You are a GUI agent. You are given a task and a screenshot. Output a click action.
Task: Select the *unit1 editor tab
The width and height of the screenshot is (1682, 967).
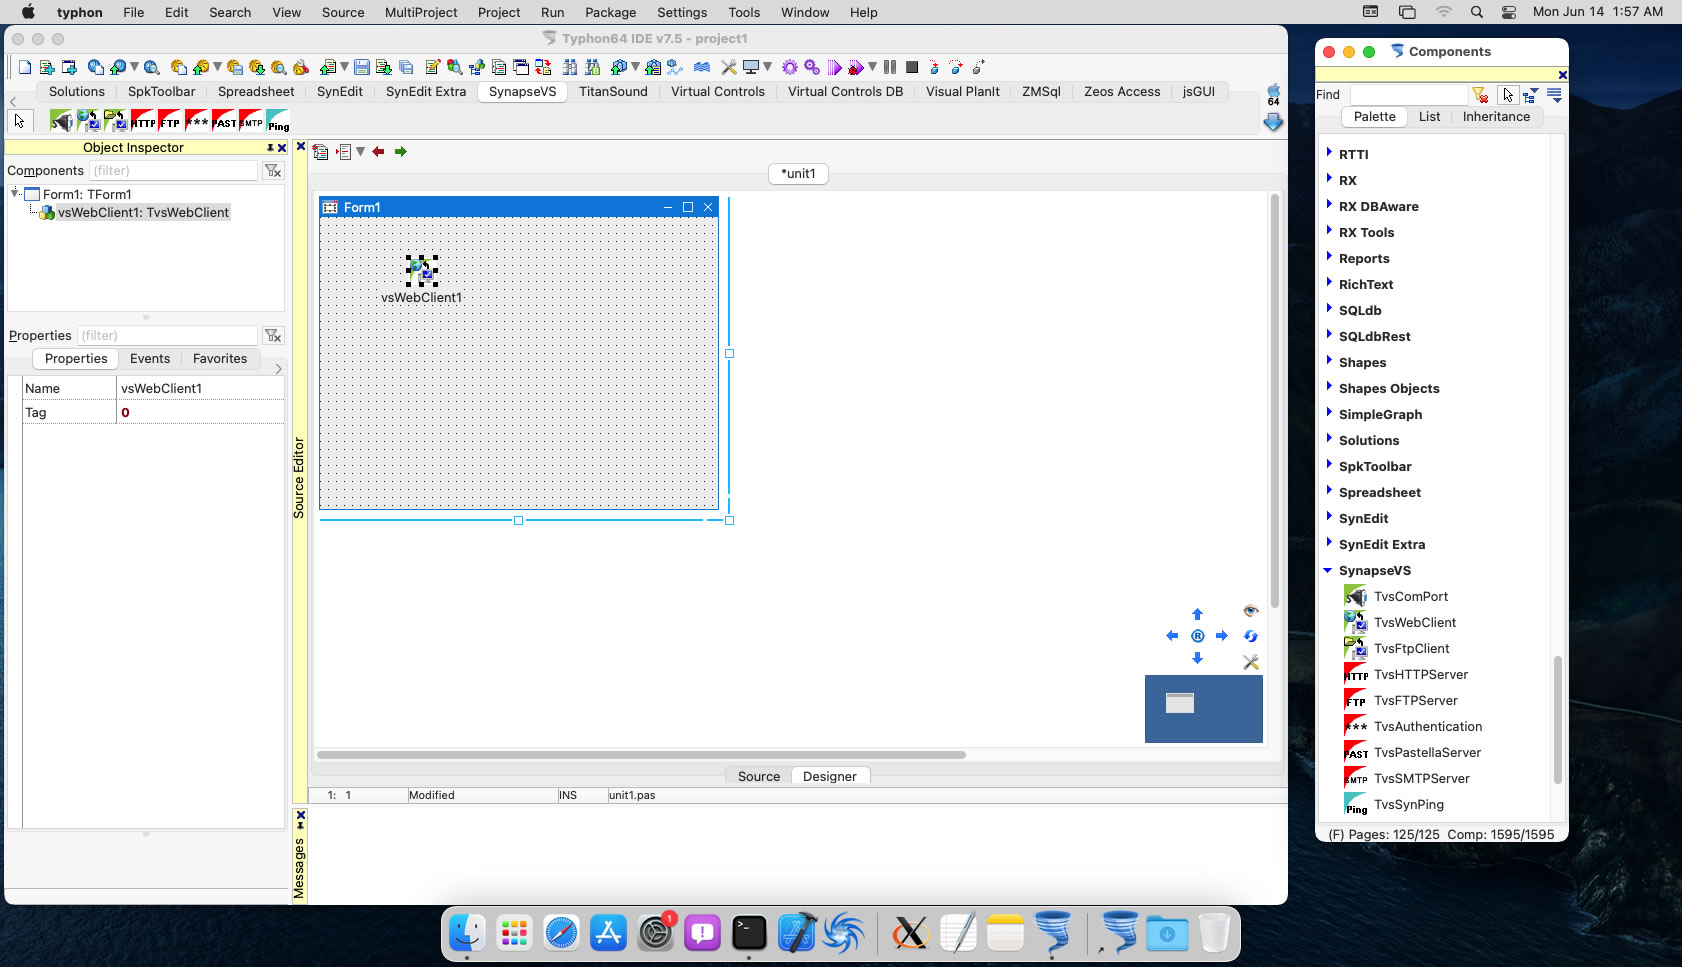pyautogui.click(x=798, y=173)
